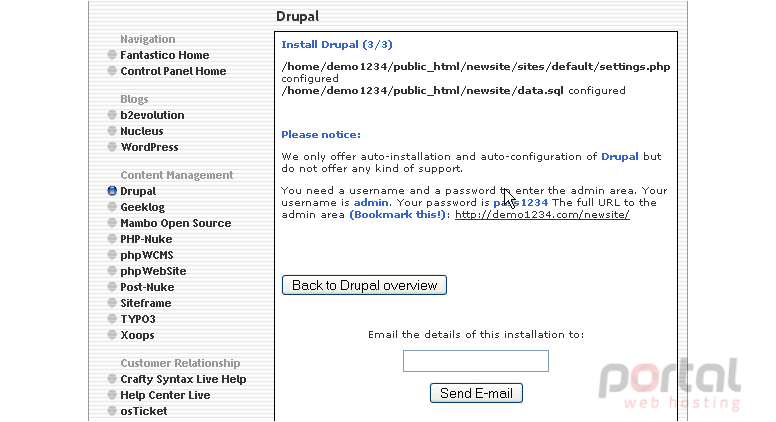The width and height of the screenshot is (776, 422).
Task: Click bullet icon beside Crafty Syntax Live Help
Action: (x=112, y=379)
